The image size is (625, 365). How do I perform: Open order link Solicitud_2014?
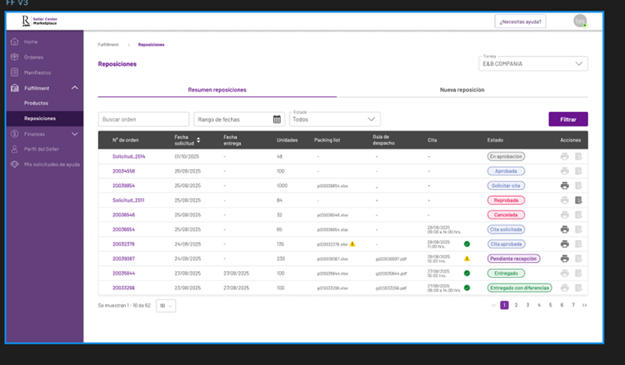pos(129,157)
